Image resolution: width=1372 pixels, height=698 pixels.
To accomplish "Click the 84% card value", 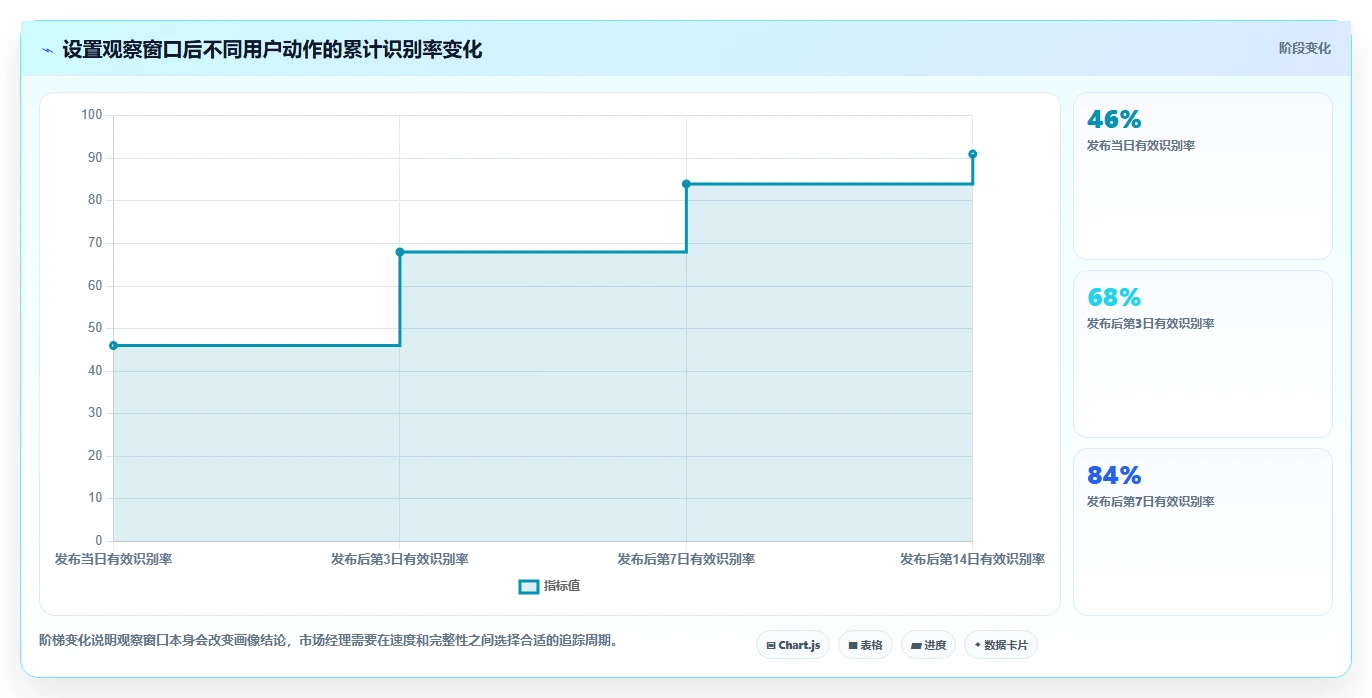I will (x=1114, y=476).
